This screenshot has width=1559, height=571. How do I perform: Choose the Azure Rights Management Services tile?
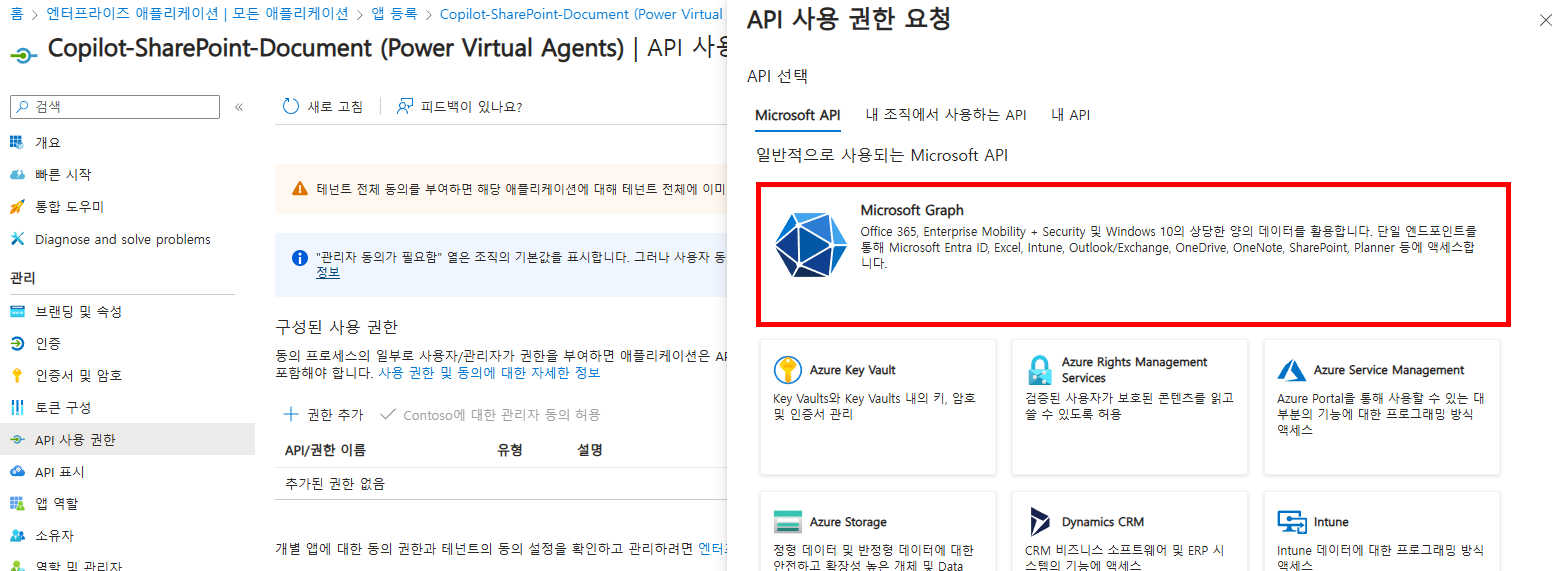click(1129, 407)
